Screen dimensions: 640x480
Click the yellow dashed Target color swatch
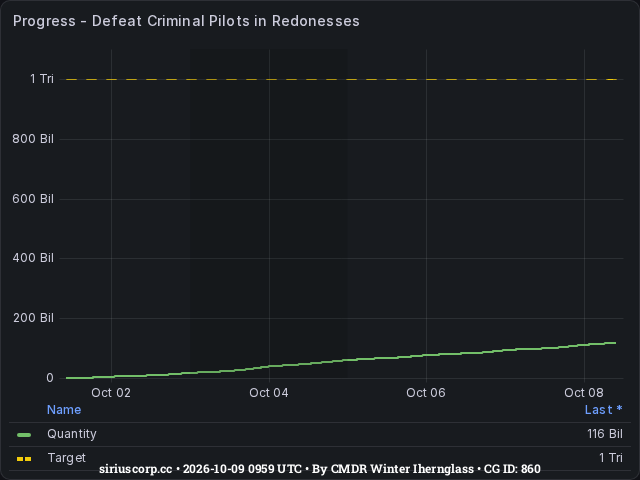point(24,459)
